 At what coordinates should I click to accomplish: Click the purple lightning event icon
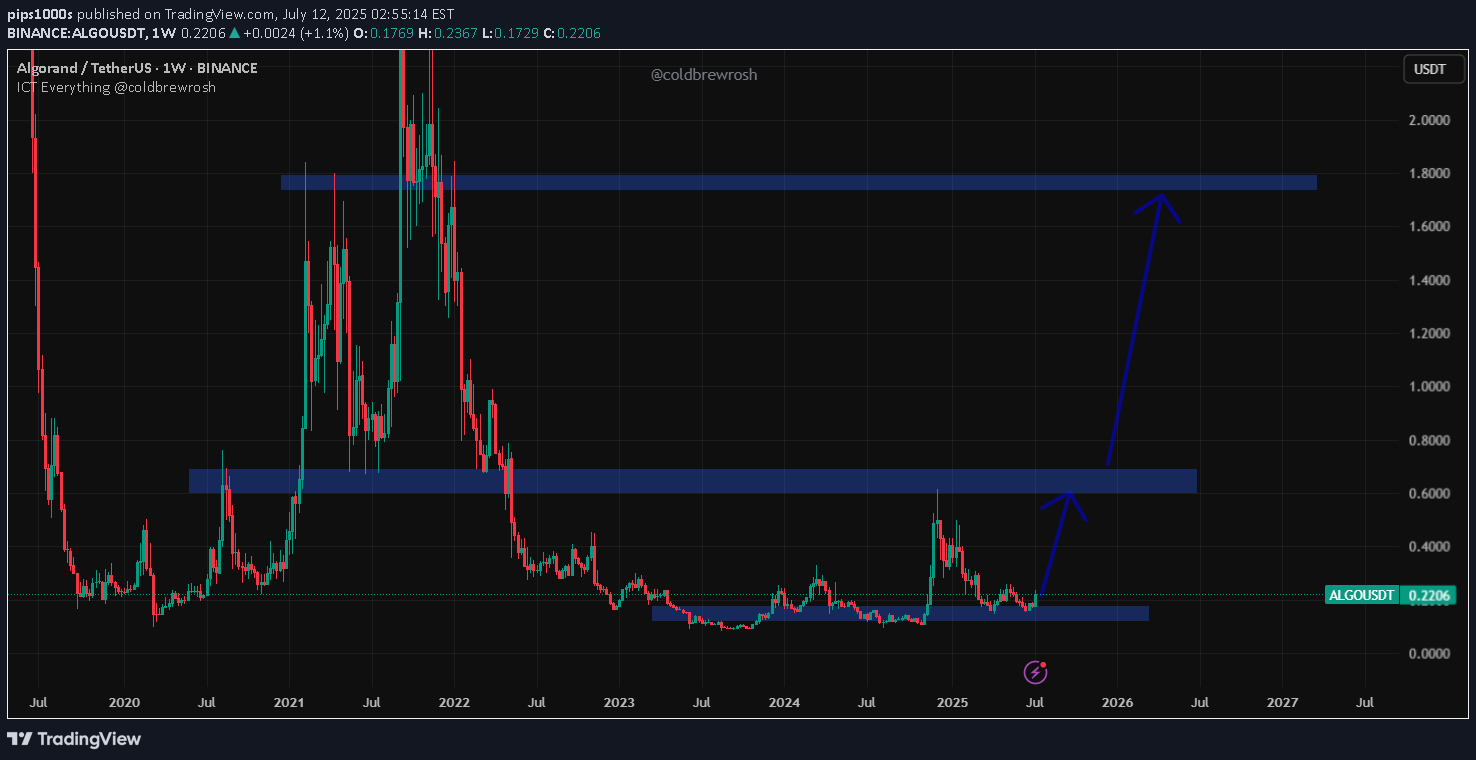pyautogui.click(x=1035, y=672)
